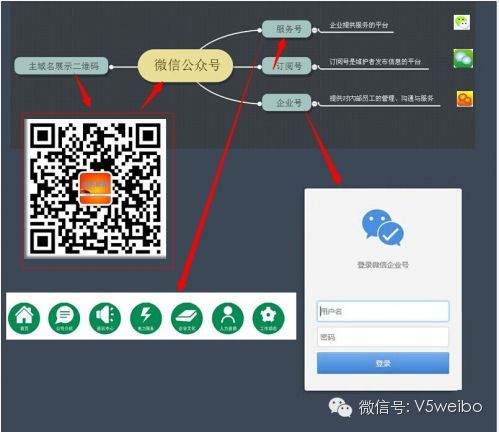This screenshot has height=432, width=499.
Task: Select the lightning bolt power service icon
Action: tap(146, 318)
